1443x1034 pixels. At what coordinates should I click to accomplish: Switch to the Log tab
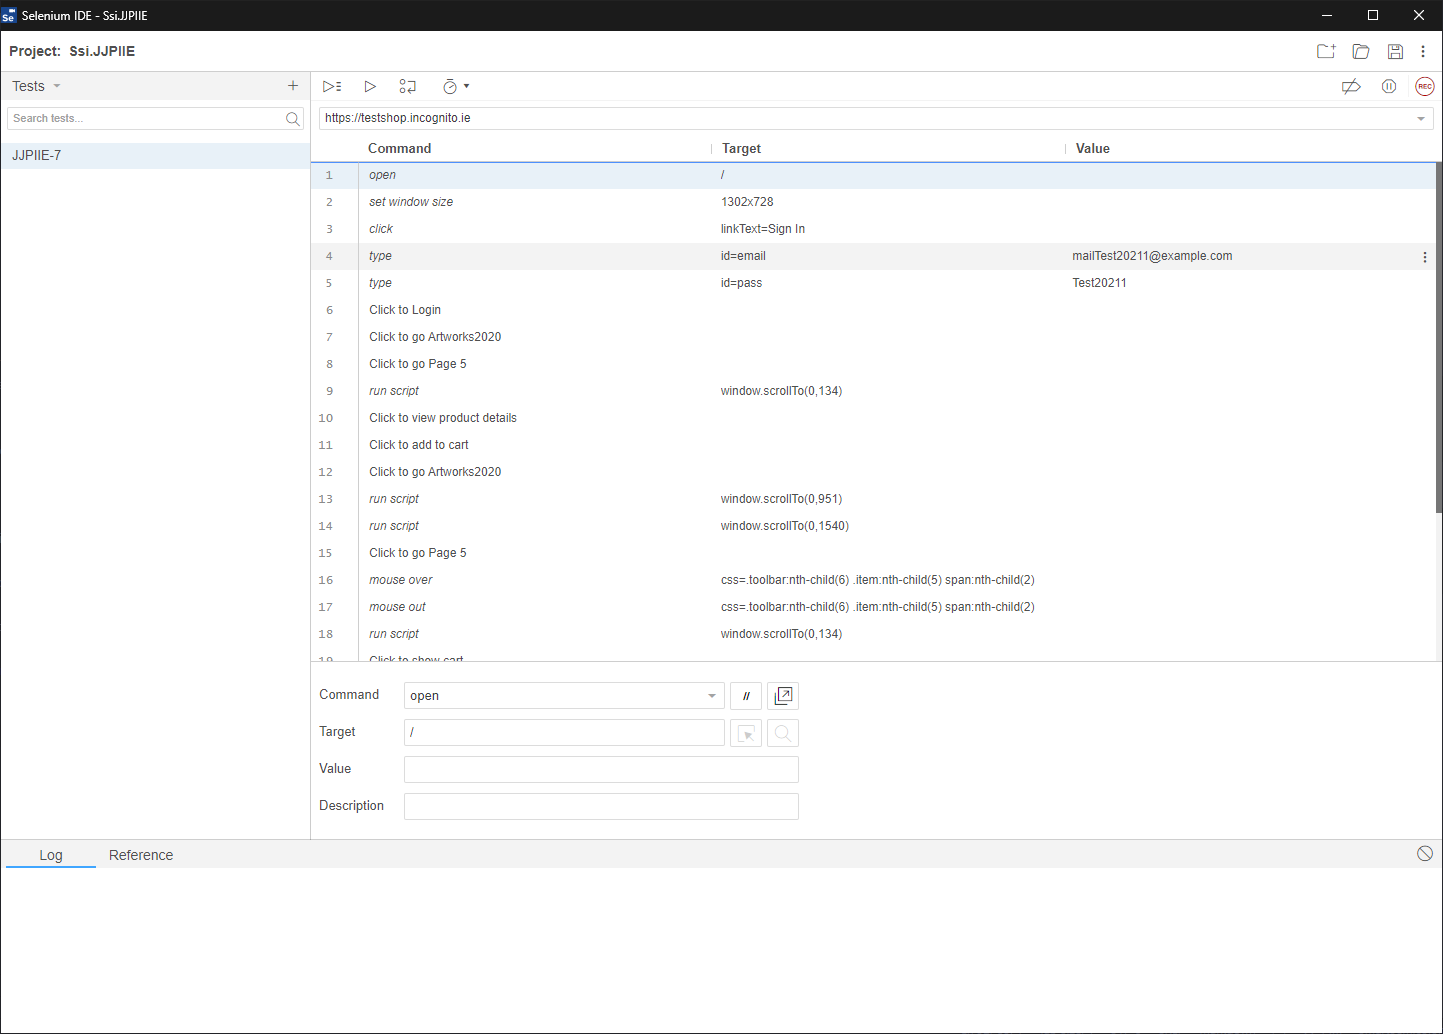[51, 855]
